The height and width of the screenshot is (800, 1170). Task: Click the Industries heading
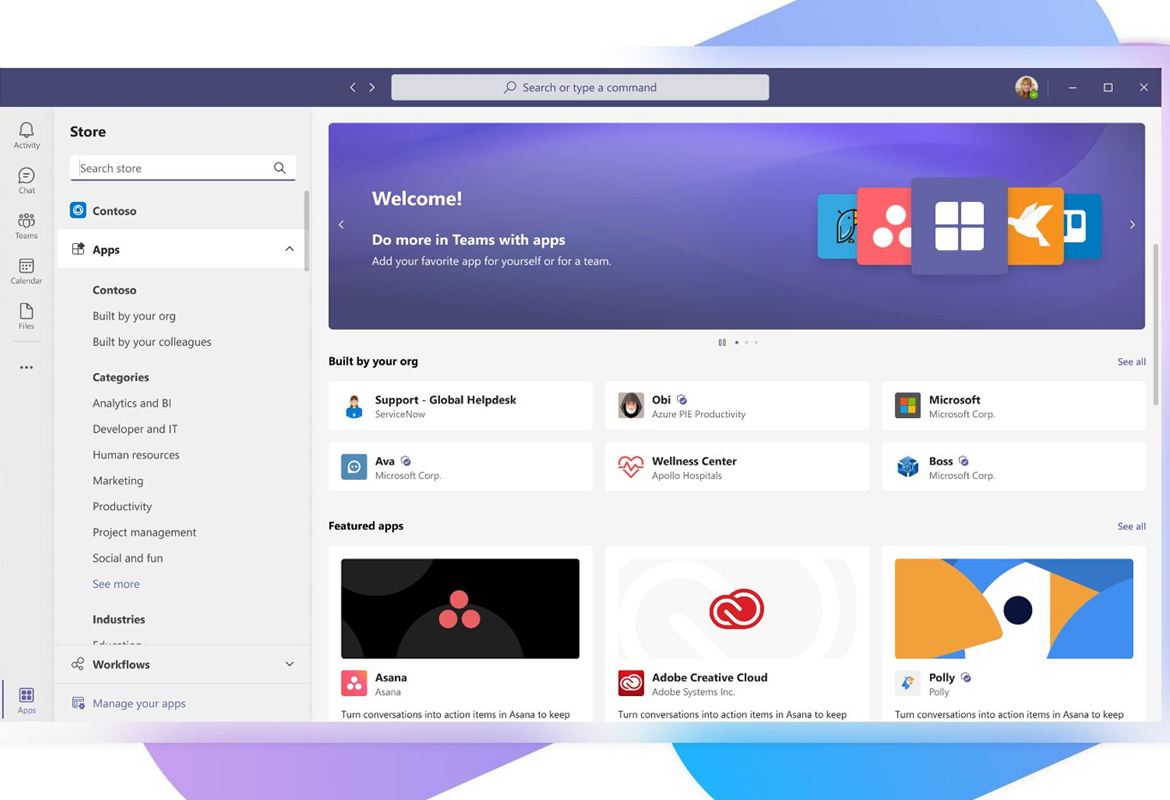(x=119, y=619)
